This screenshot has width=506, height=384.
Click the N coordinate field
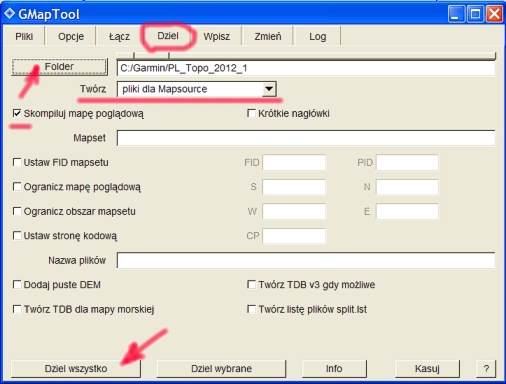(407, 187)
